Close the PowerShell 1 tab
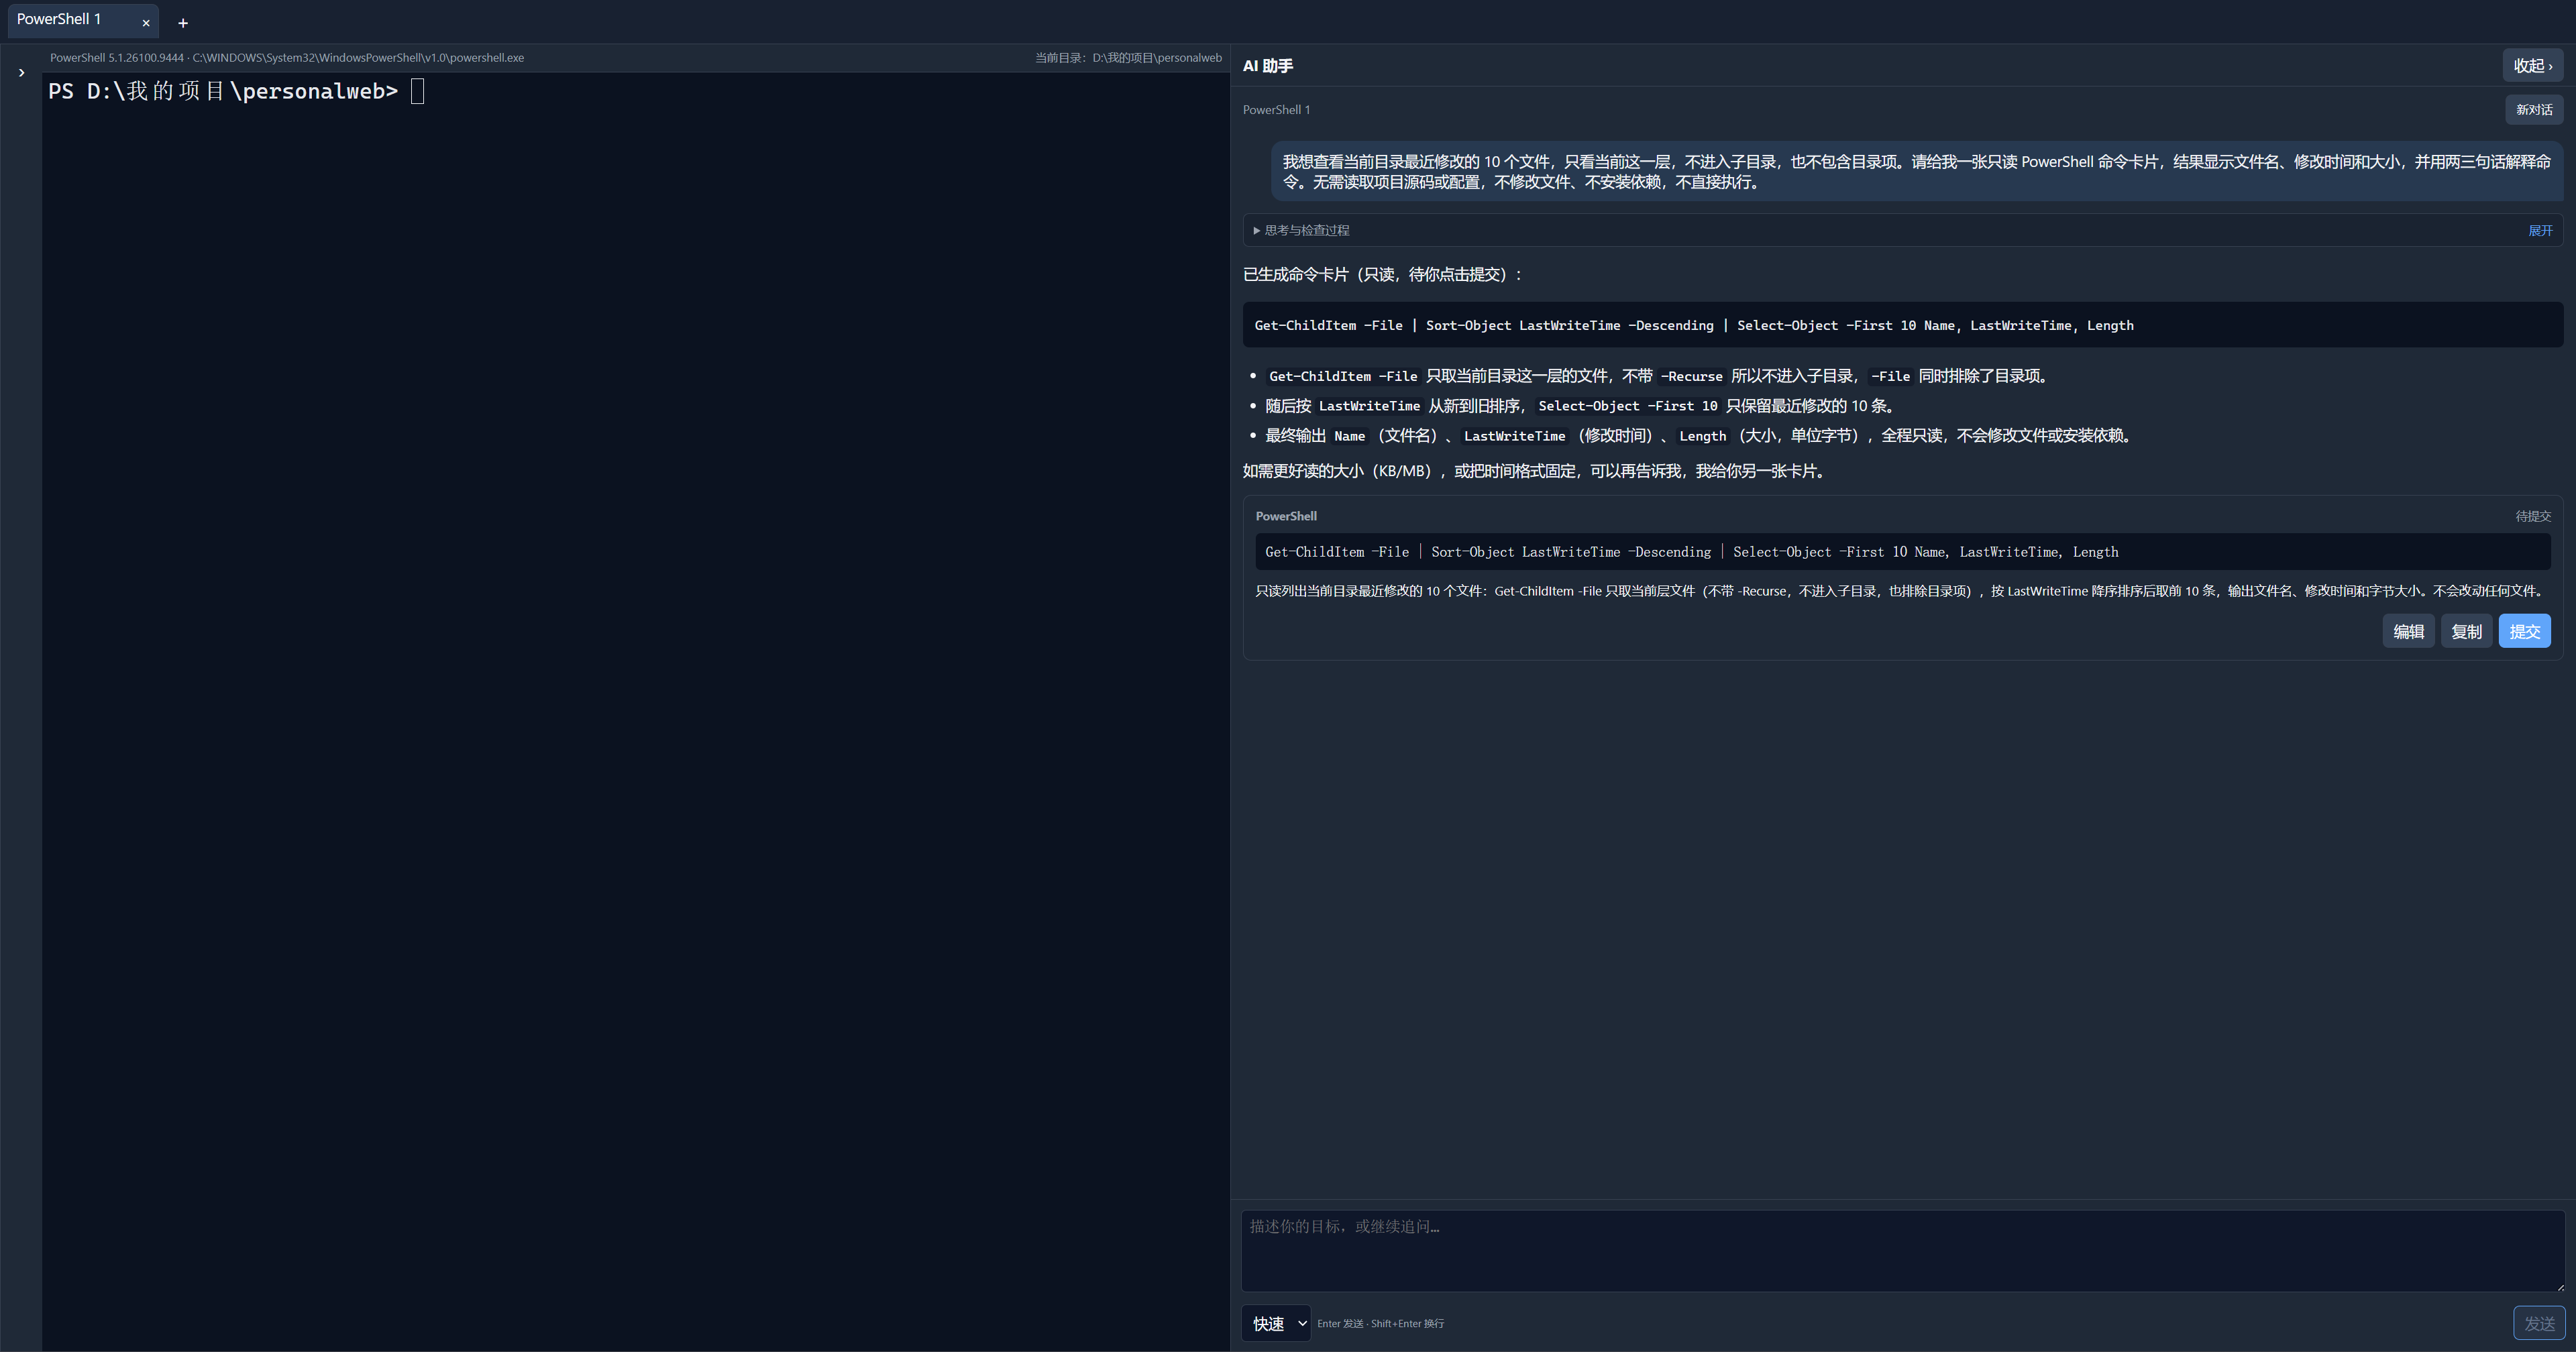Viewport: 2576px width, 1352px height. pos(146,23)
